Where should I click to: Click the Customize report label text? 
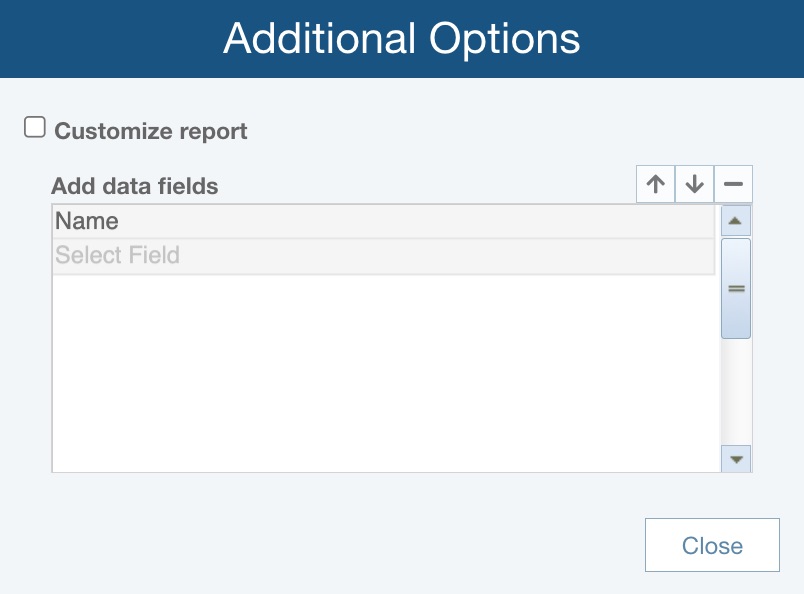[150, 131]
